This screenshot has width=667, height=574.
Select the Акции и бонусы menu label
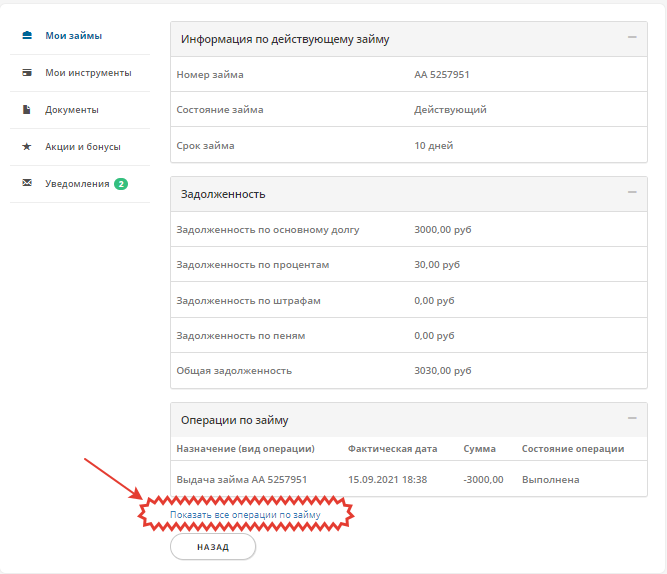83,147
